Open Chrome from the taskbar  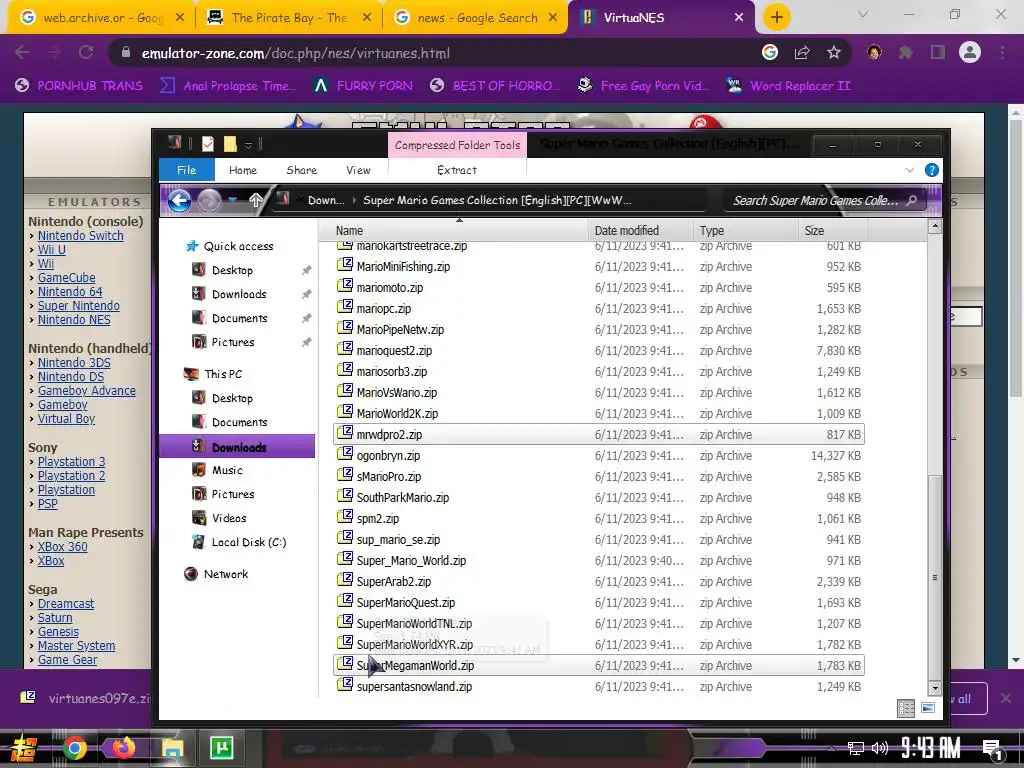(74, 748)
